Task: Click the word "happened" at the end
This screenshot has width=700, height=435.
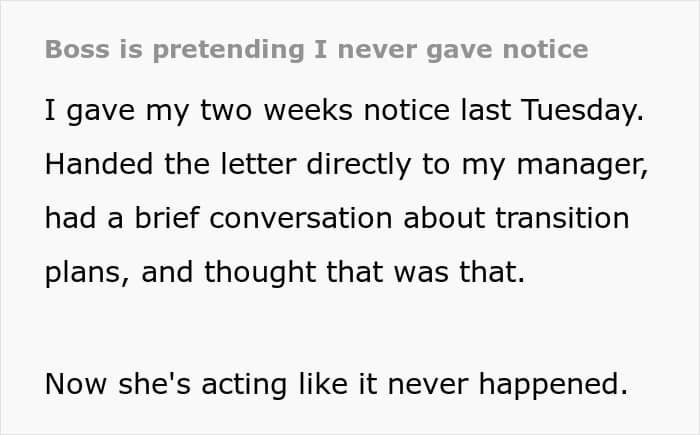Action: 555,383
